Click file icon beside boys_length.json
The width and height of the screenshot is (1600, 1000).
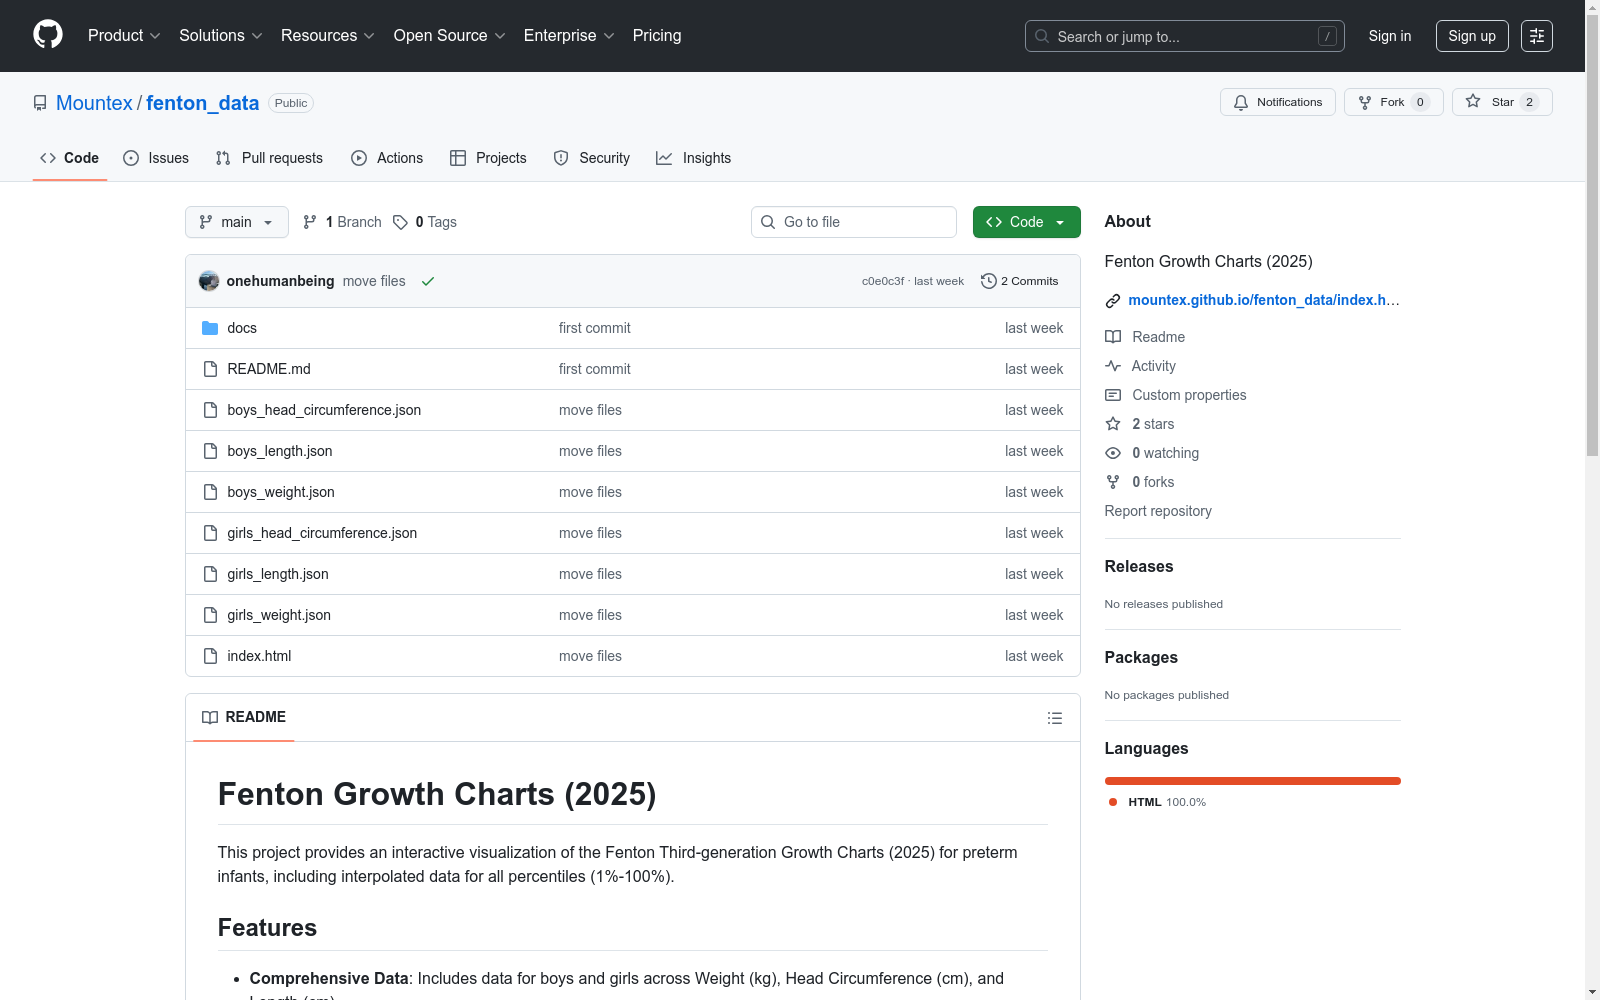[210, 451]
